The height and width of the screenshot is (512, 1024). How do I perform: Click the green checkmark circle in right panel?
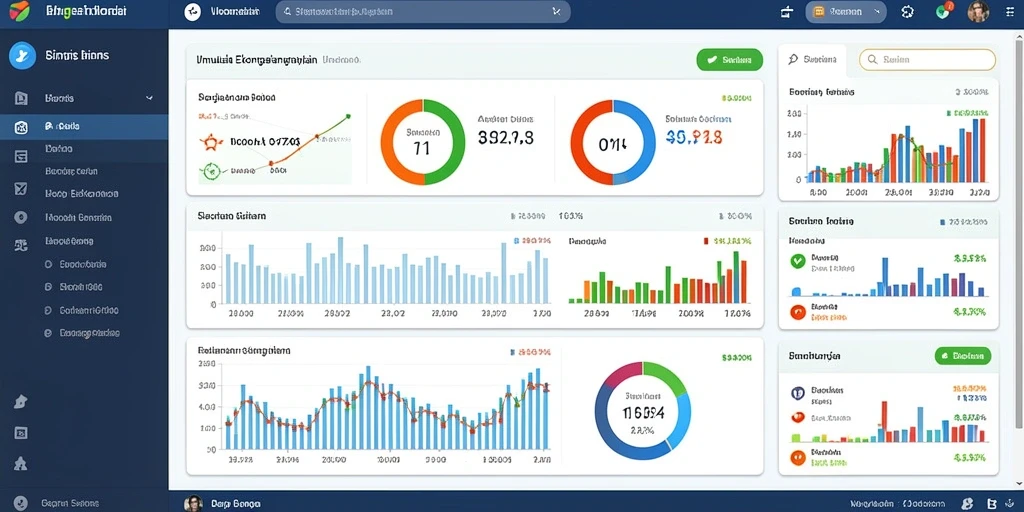click(797, 261)
